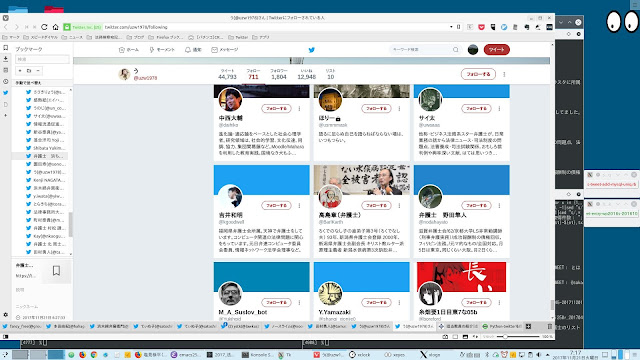
Task: Switch to the Python-twitter browser tab
Action: [x=502, y=327]
